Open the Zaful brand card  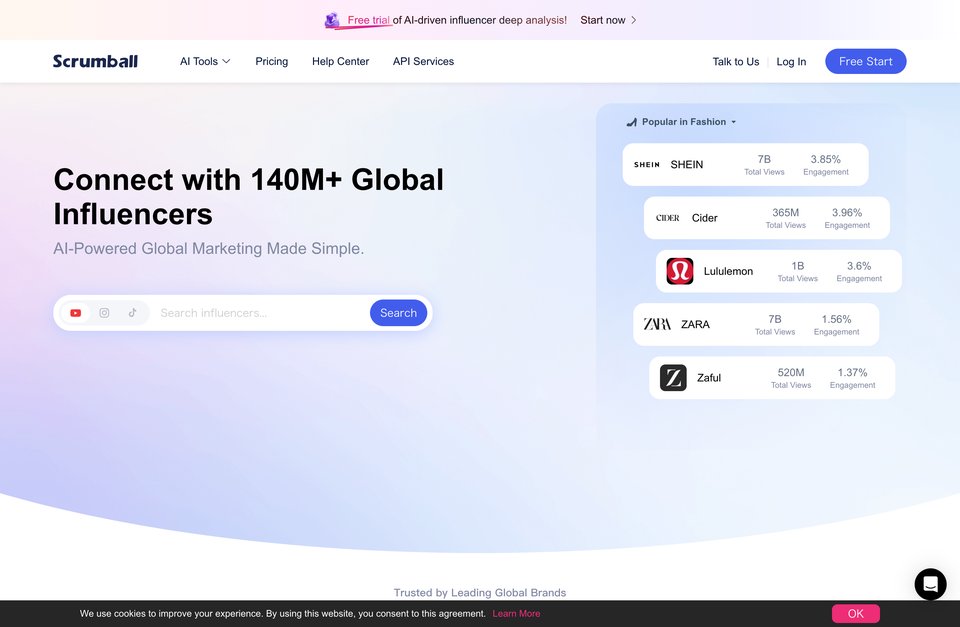(x=772, y=378)
